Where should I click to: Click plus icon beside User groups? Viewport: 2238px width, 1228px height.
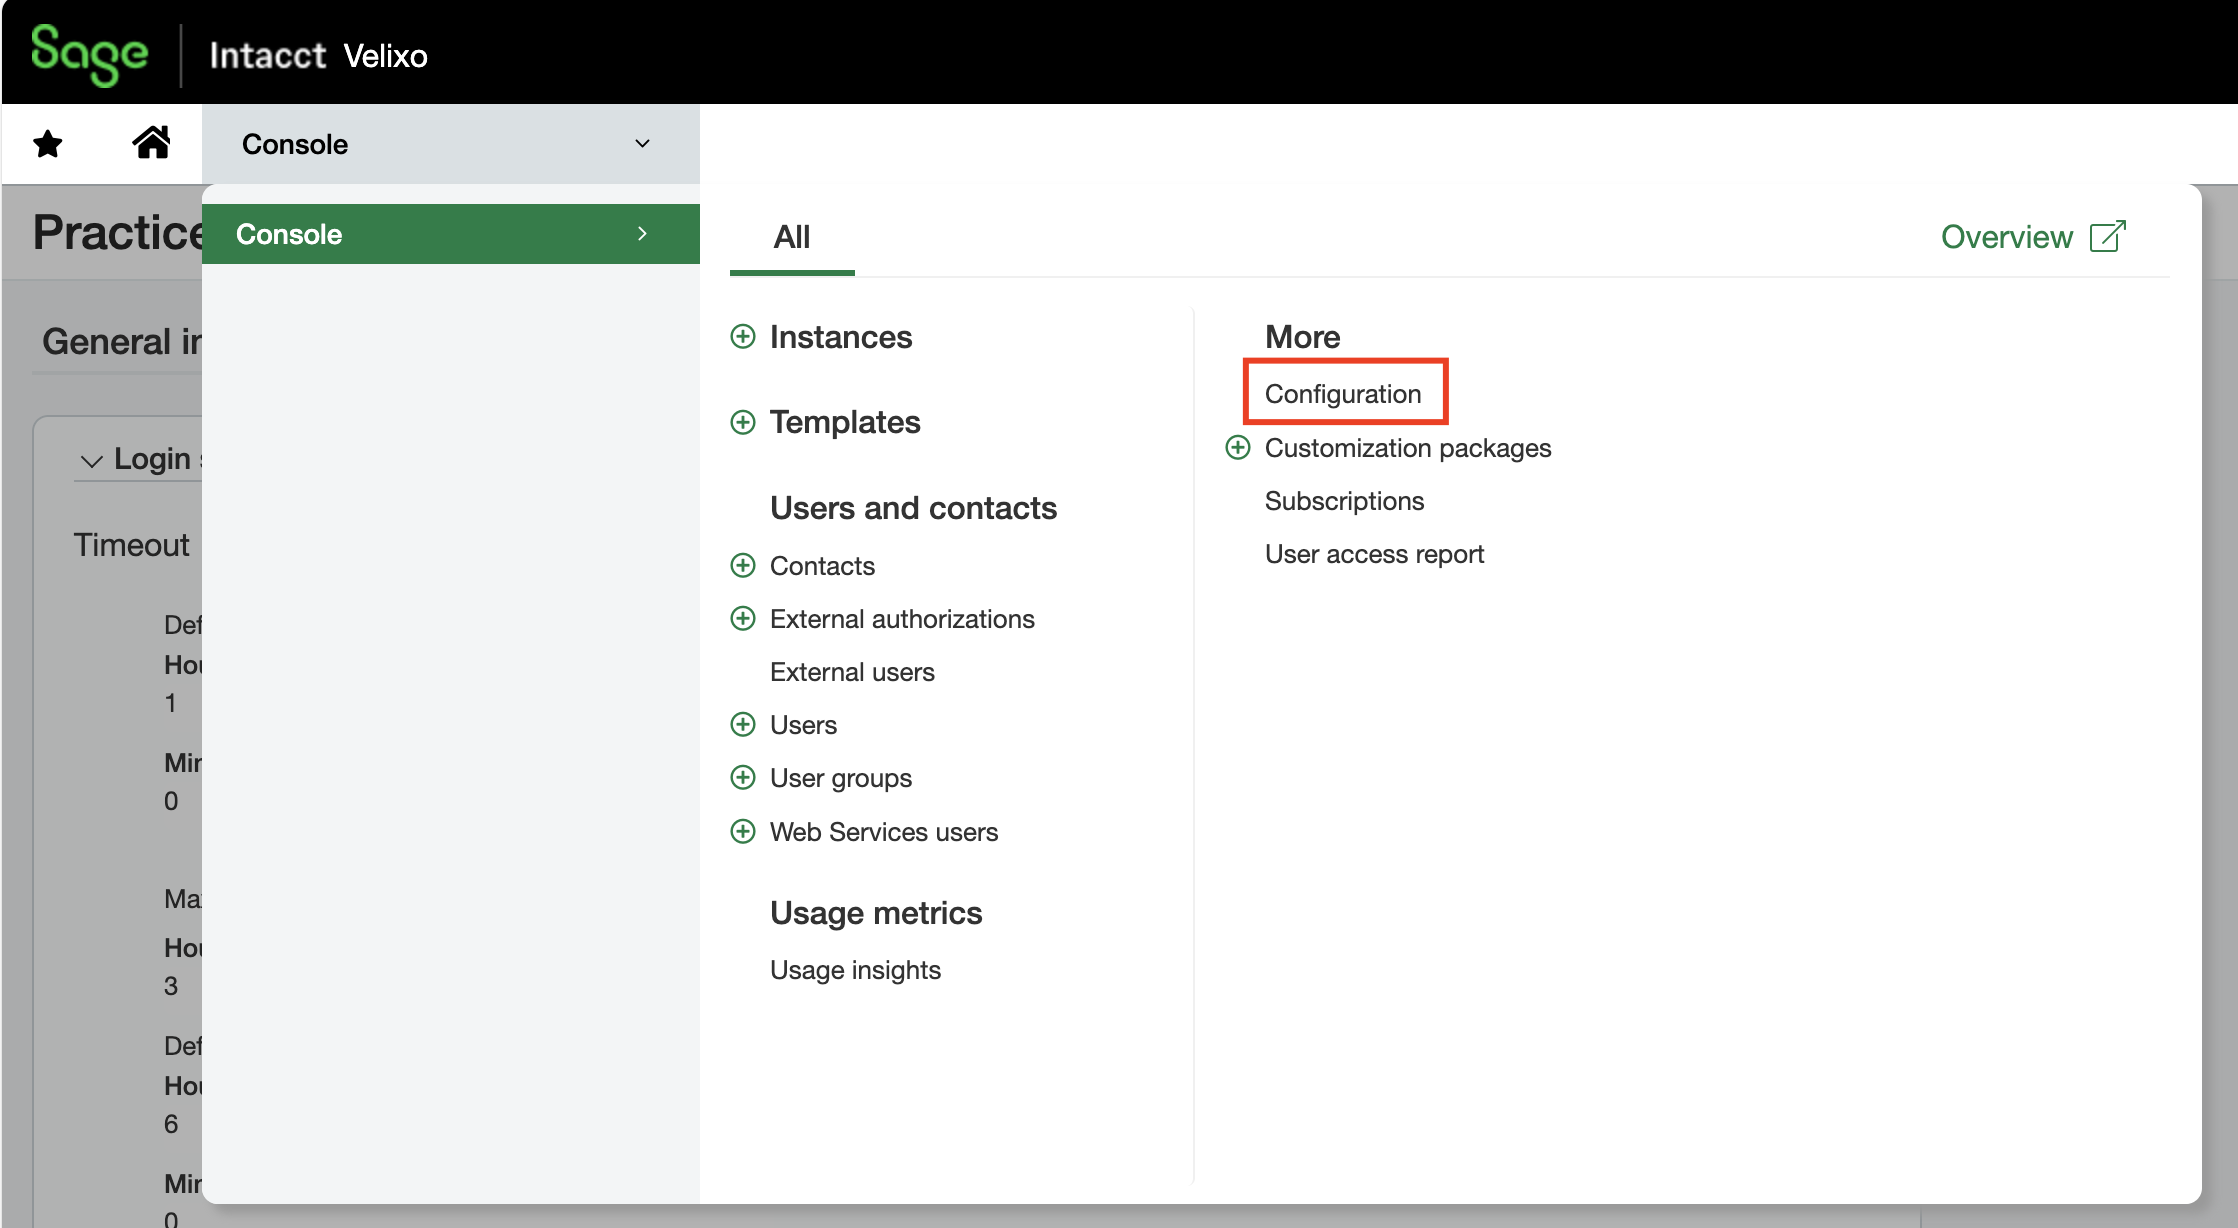[743, 778]
